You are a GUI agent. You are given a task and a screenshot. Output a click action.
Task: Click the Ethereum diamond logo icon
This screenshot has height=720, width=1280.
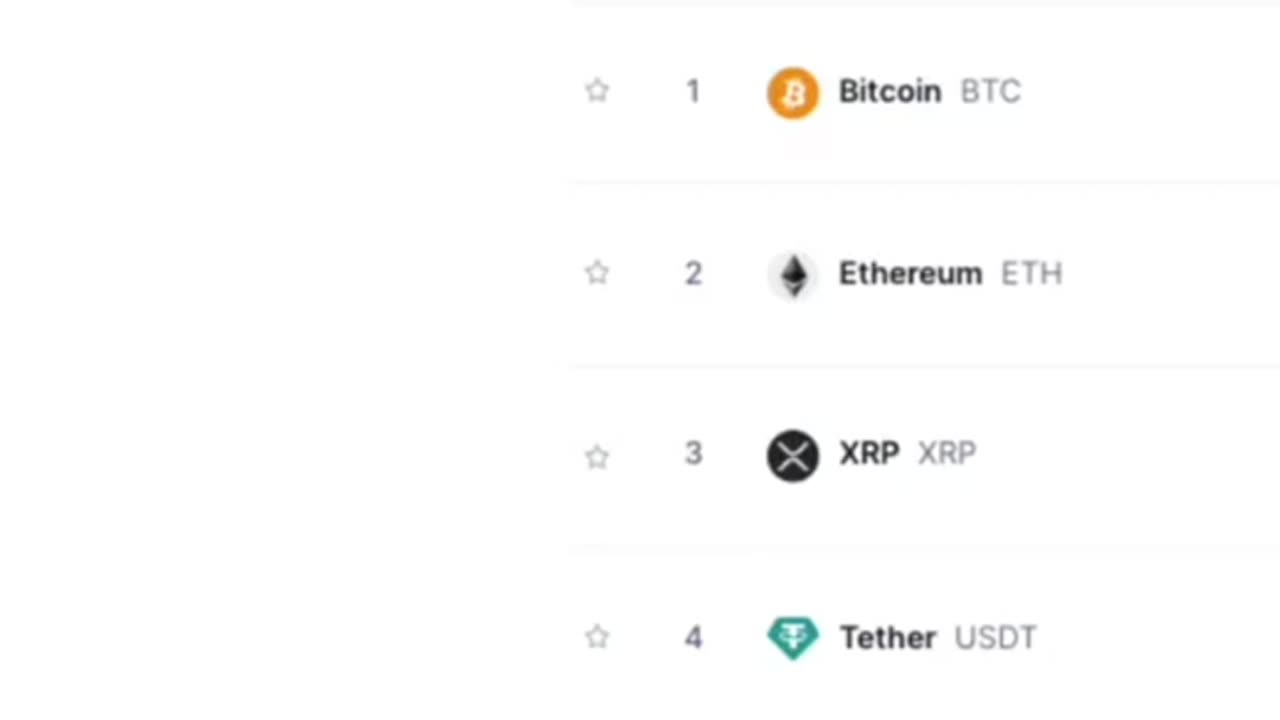(793, 275)
